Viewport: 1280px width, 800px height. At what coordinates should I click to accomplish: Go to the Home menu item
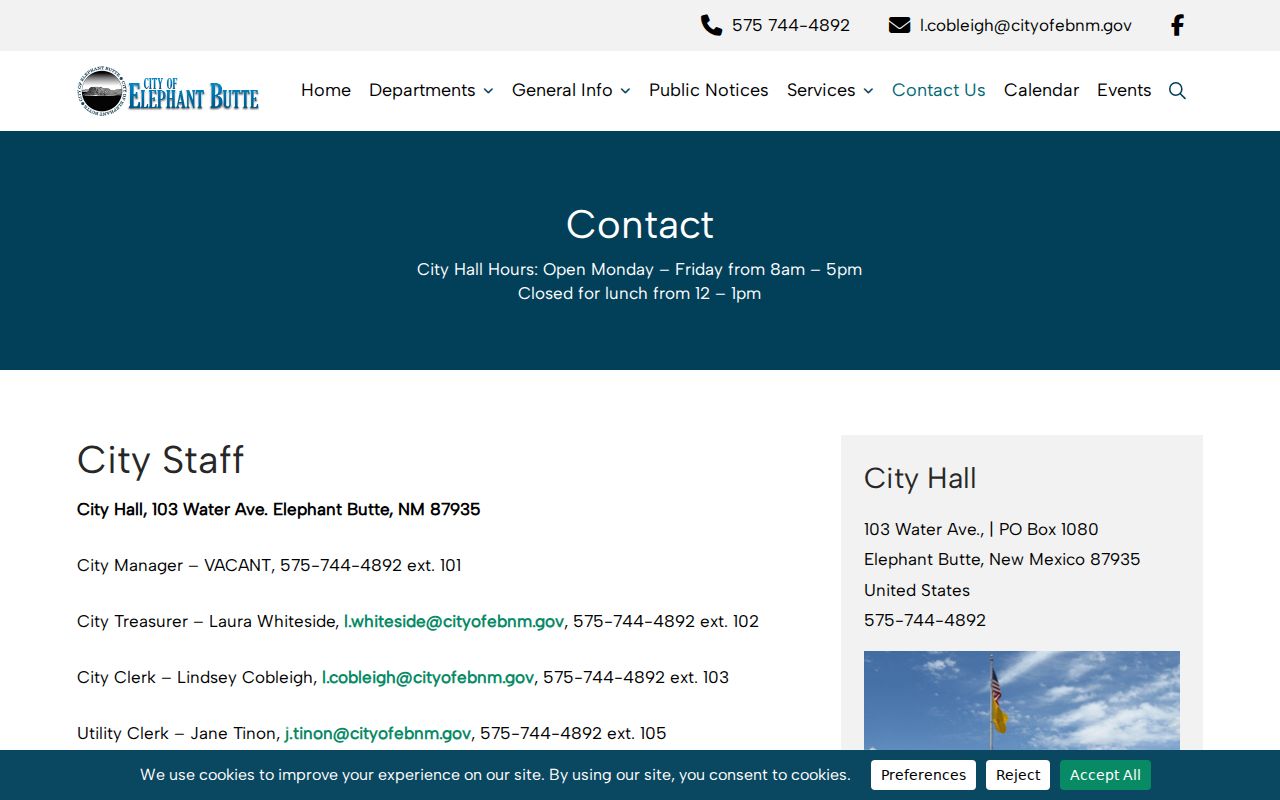point(326,90)
